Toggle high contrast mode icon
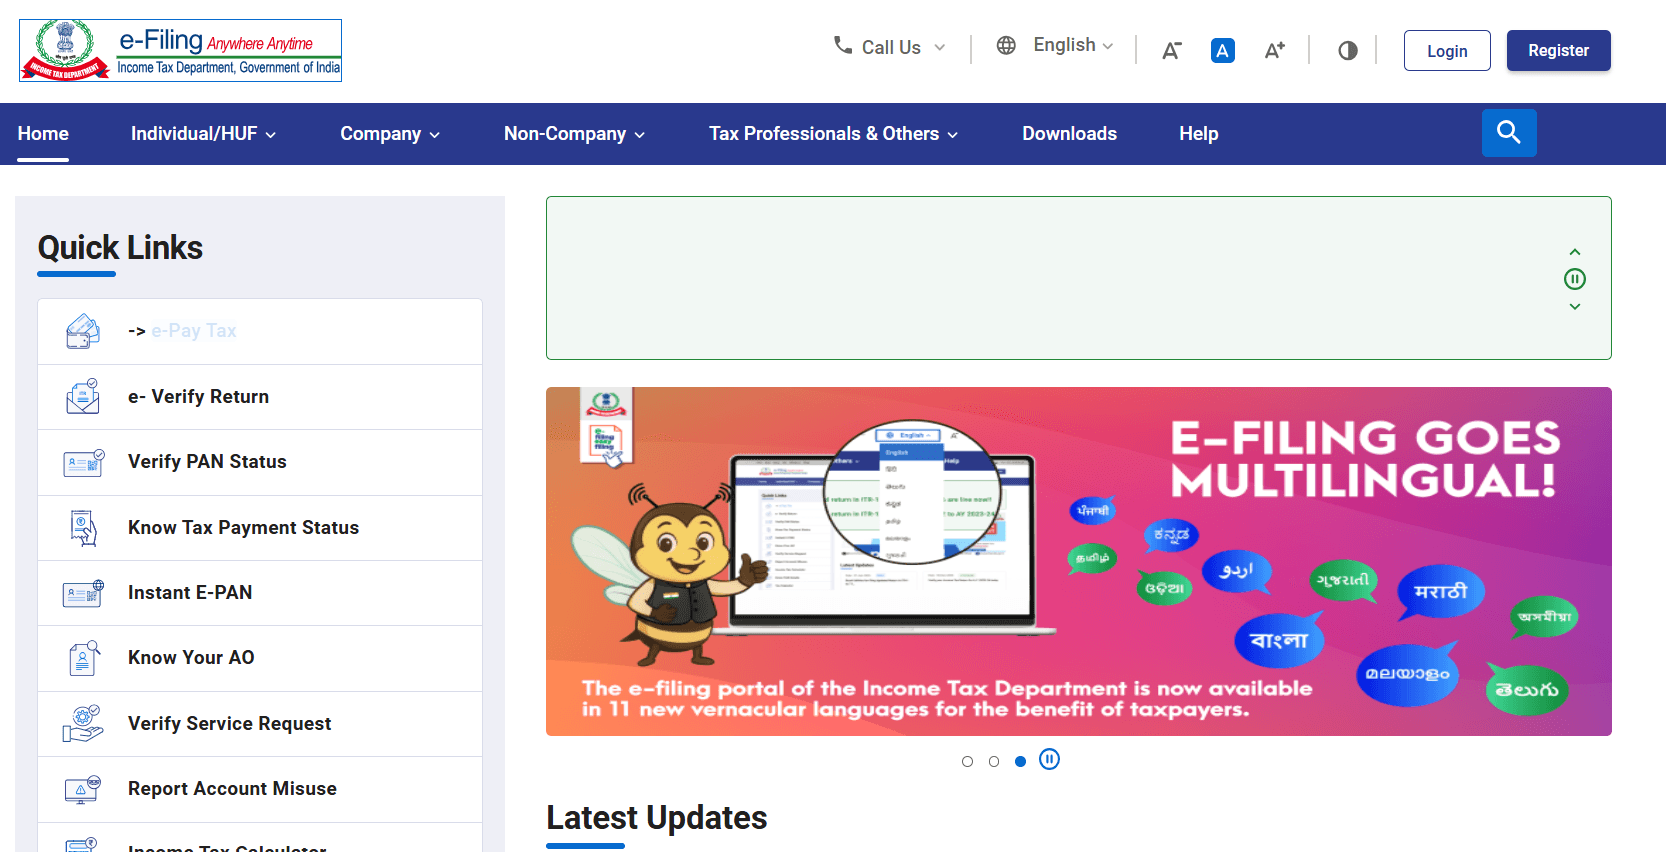 (x=1347, y=50)
